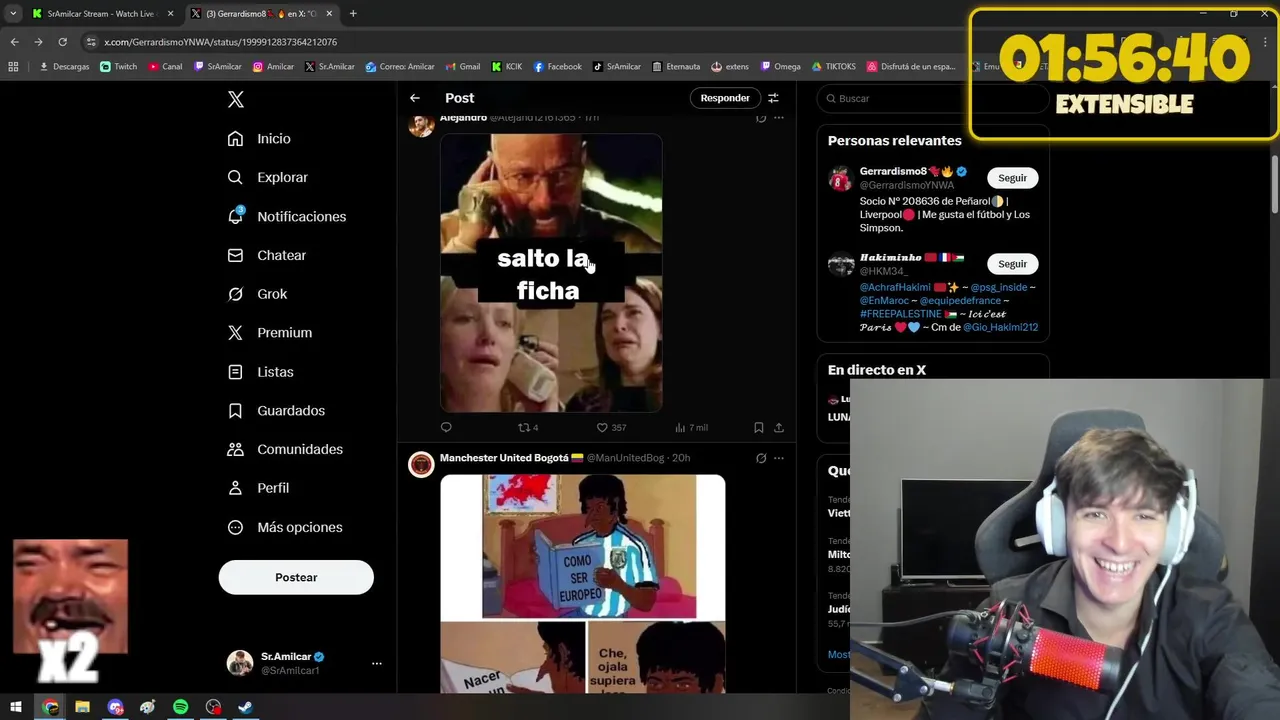This screenshot has height=720, width=1280.
Task: Go back with the Post arrow
Action: [415, 98]
